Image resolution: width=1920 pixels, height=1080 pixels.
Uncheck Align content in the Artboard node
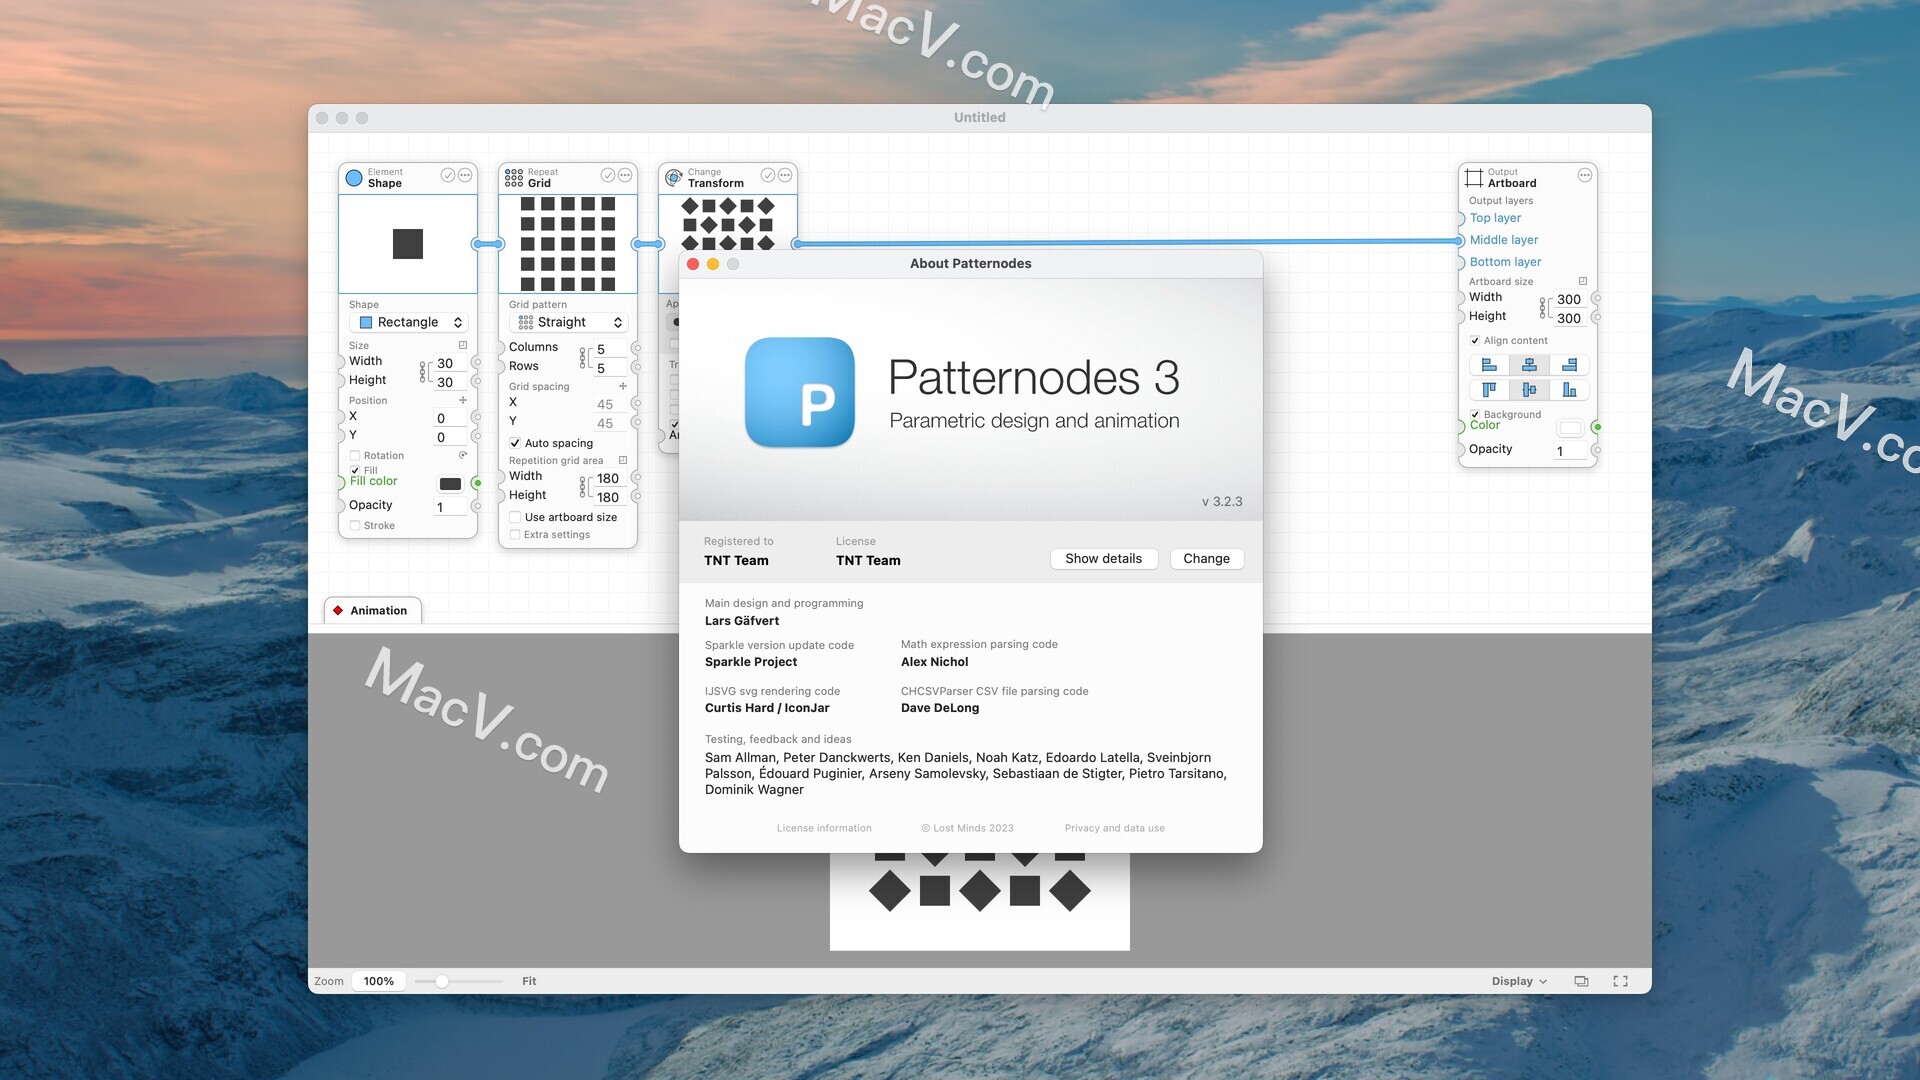tap(1475, 340)
